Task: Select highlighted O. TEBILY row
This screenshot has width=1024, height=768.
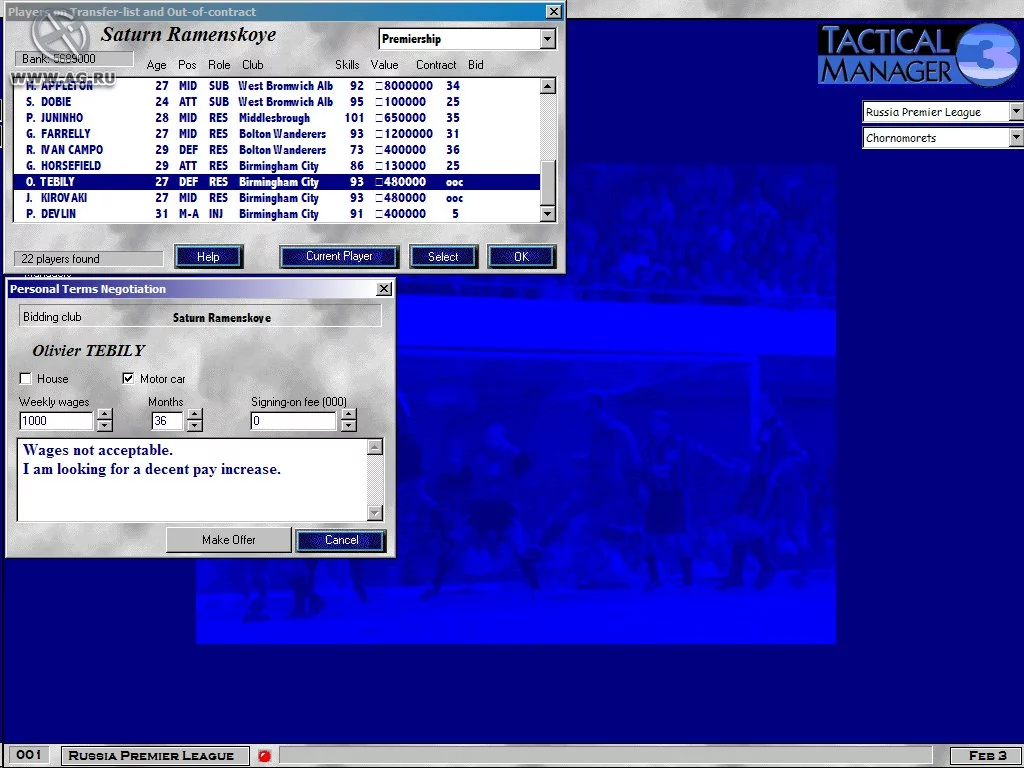Action: pyautogui.click(x=276, y=182)
